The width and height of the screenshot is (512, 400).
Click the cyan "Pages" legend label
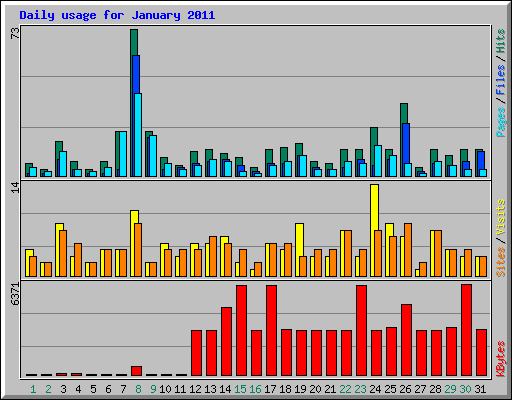[500, 122]
